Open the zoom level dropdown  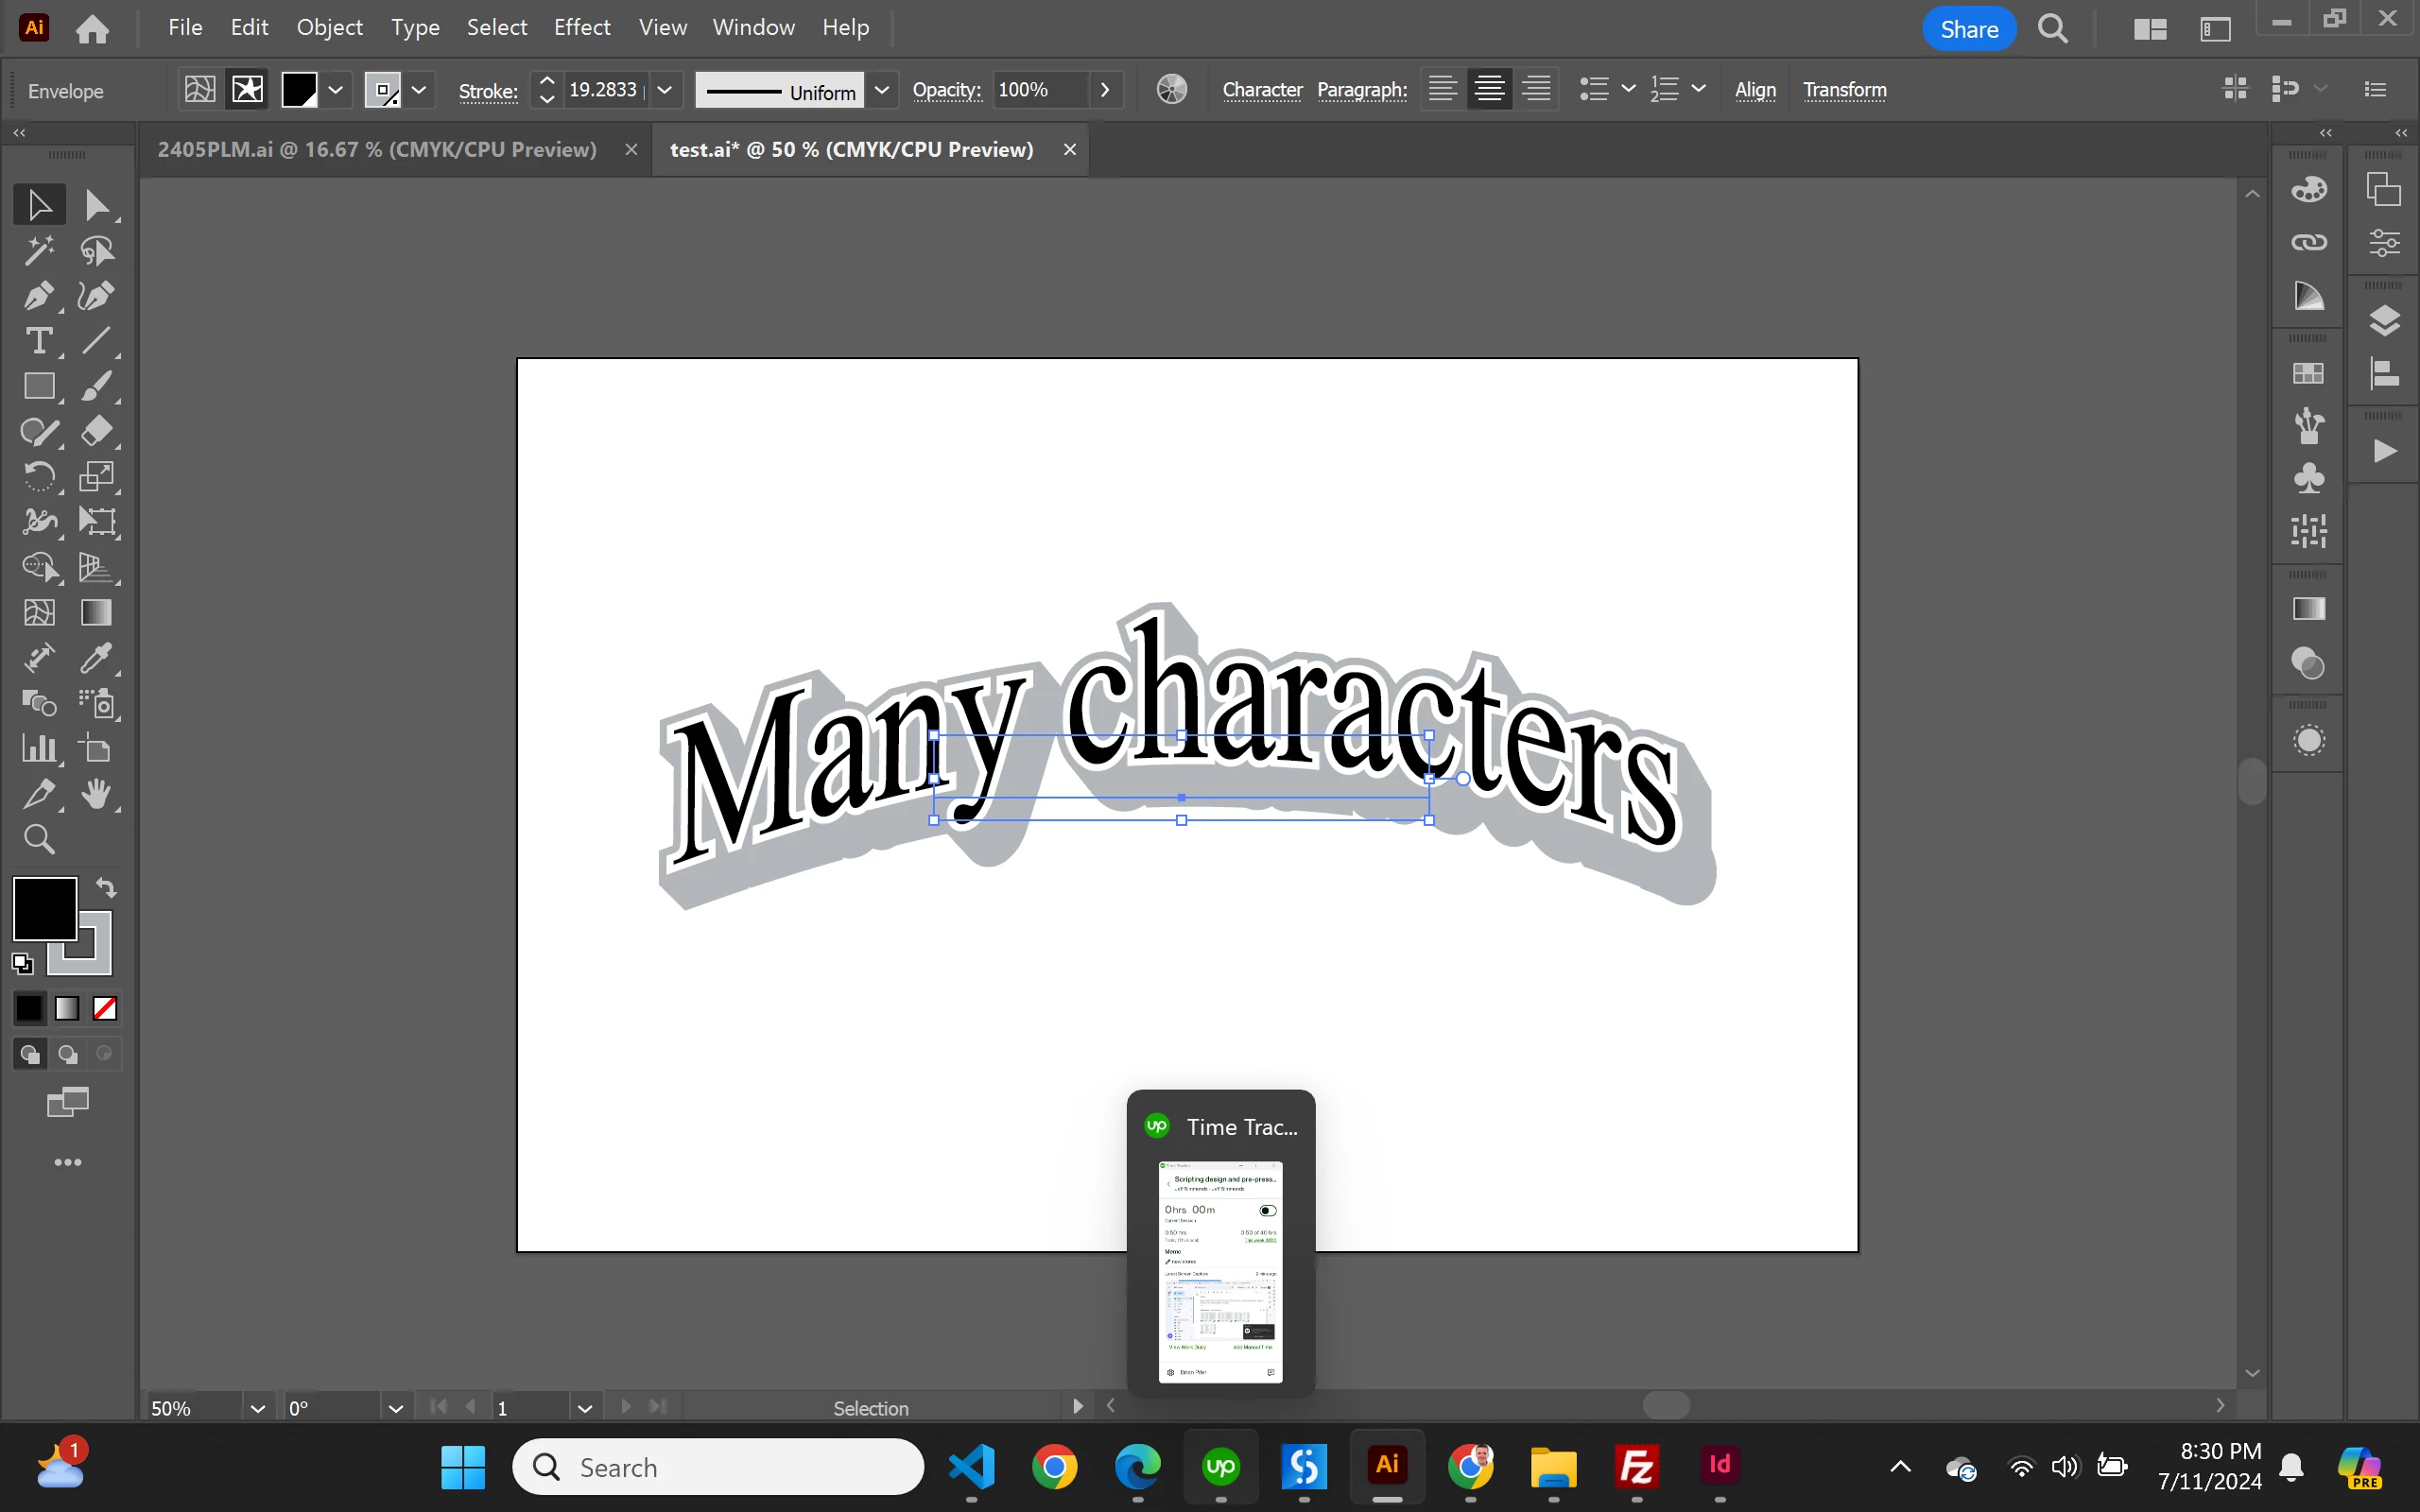click(257, 1408)
